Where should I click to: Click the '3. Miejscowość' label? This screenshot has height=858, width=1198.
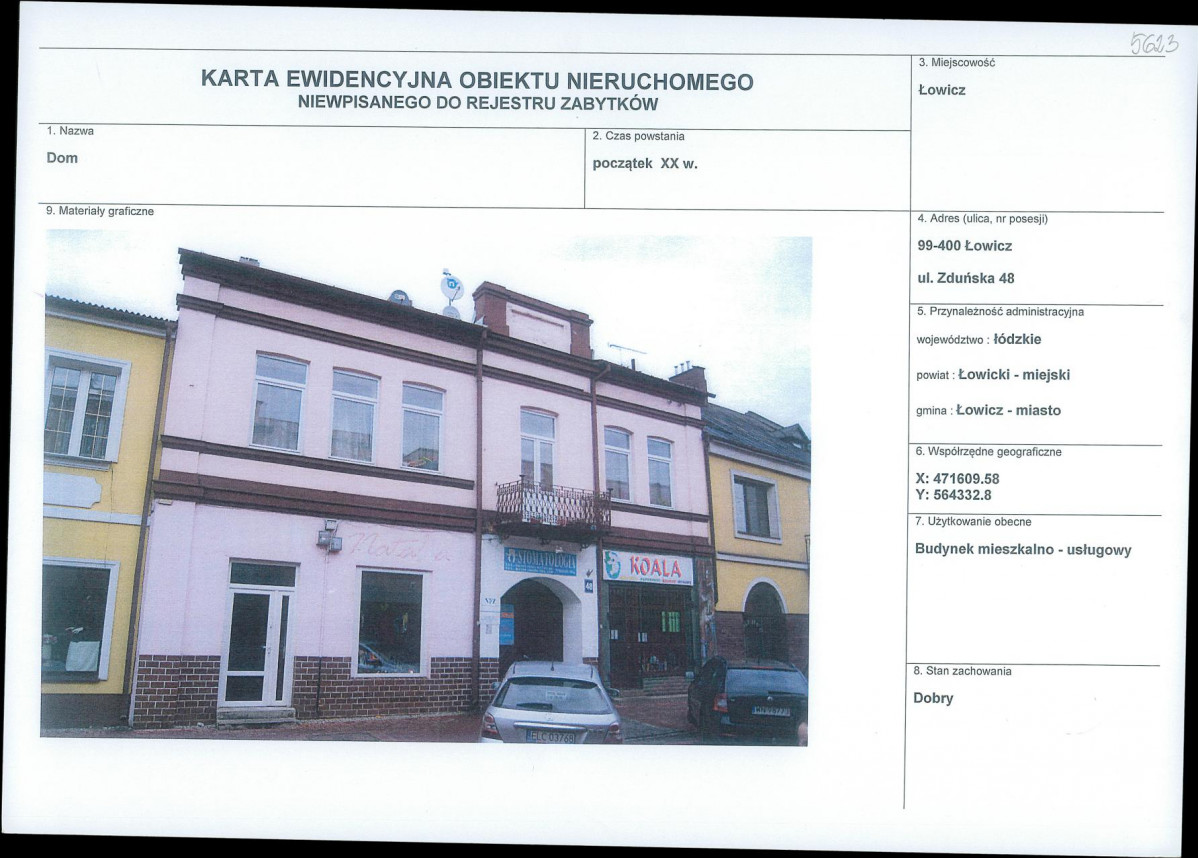(x=957, y=63)
